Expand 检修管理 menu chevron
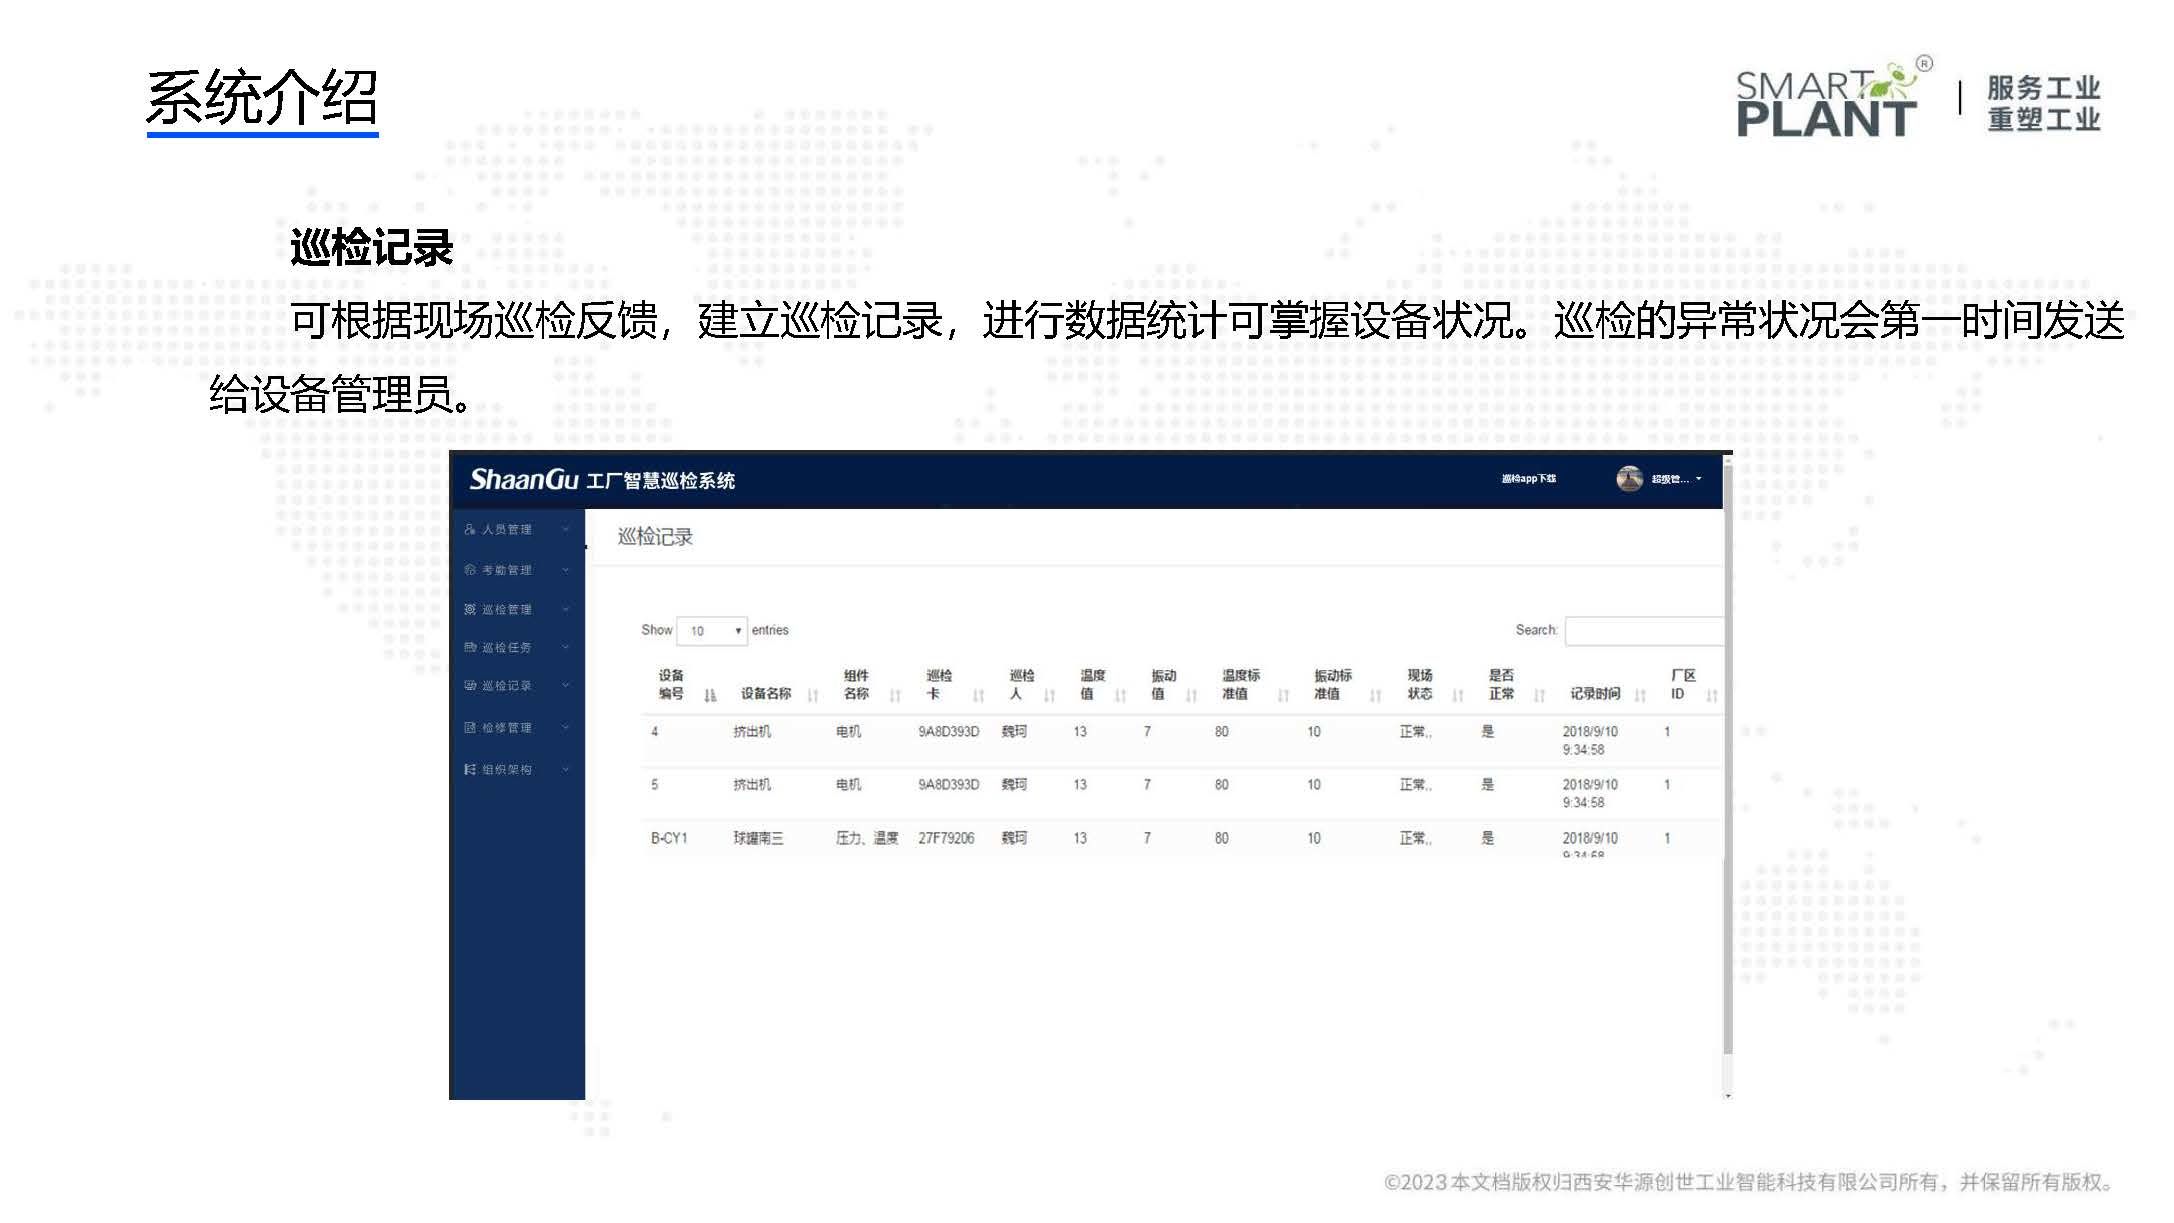Screen dimensions: 2174x1223 pyautogui.click(x=565, y=727)
